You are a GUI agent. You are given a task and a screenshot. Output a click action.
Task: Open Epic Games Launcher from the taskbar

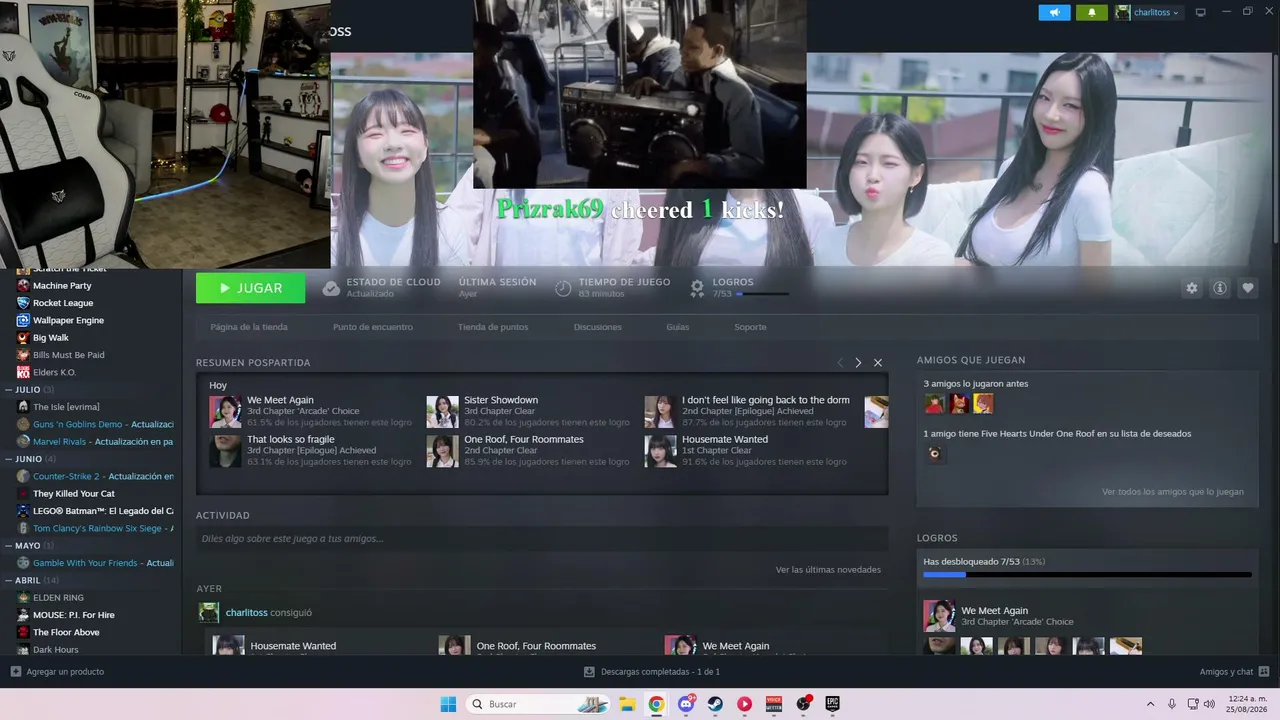click(832, 704)
